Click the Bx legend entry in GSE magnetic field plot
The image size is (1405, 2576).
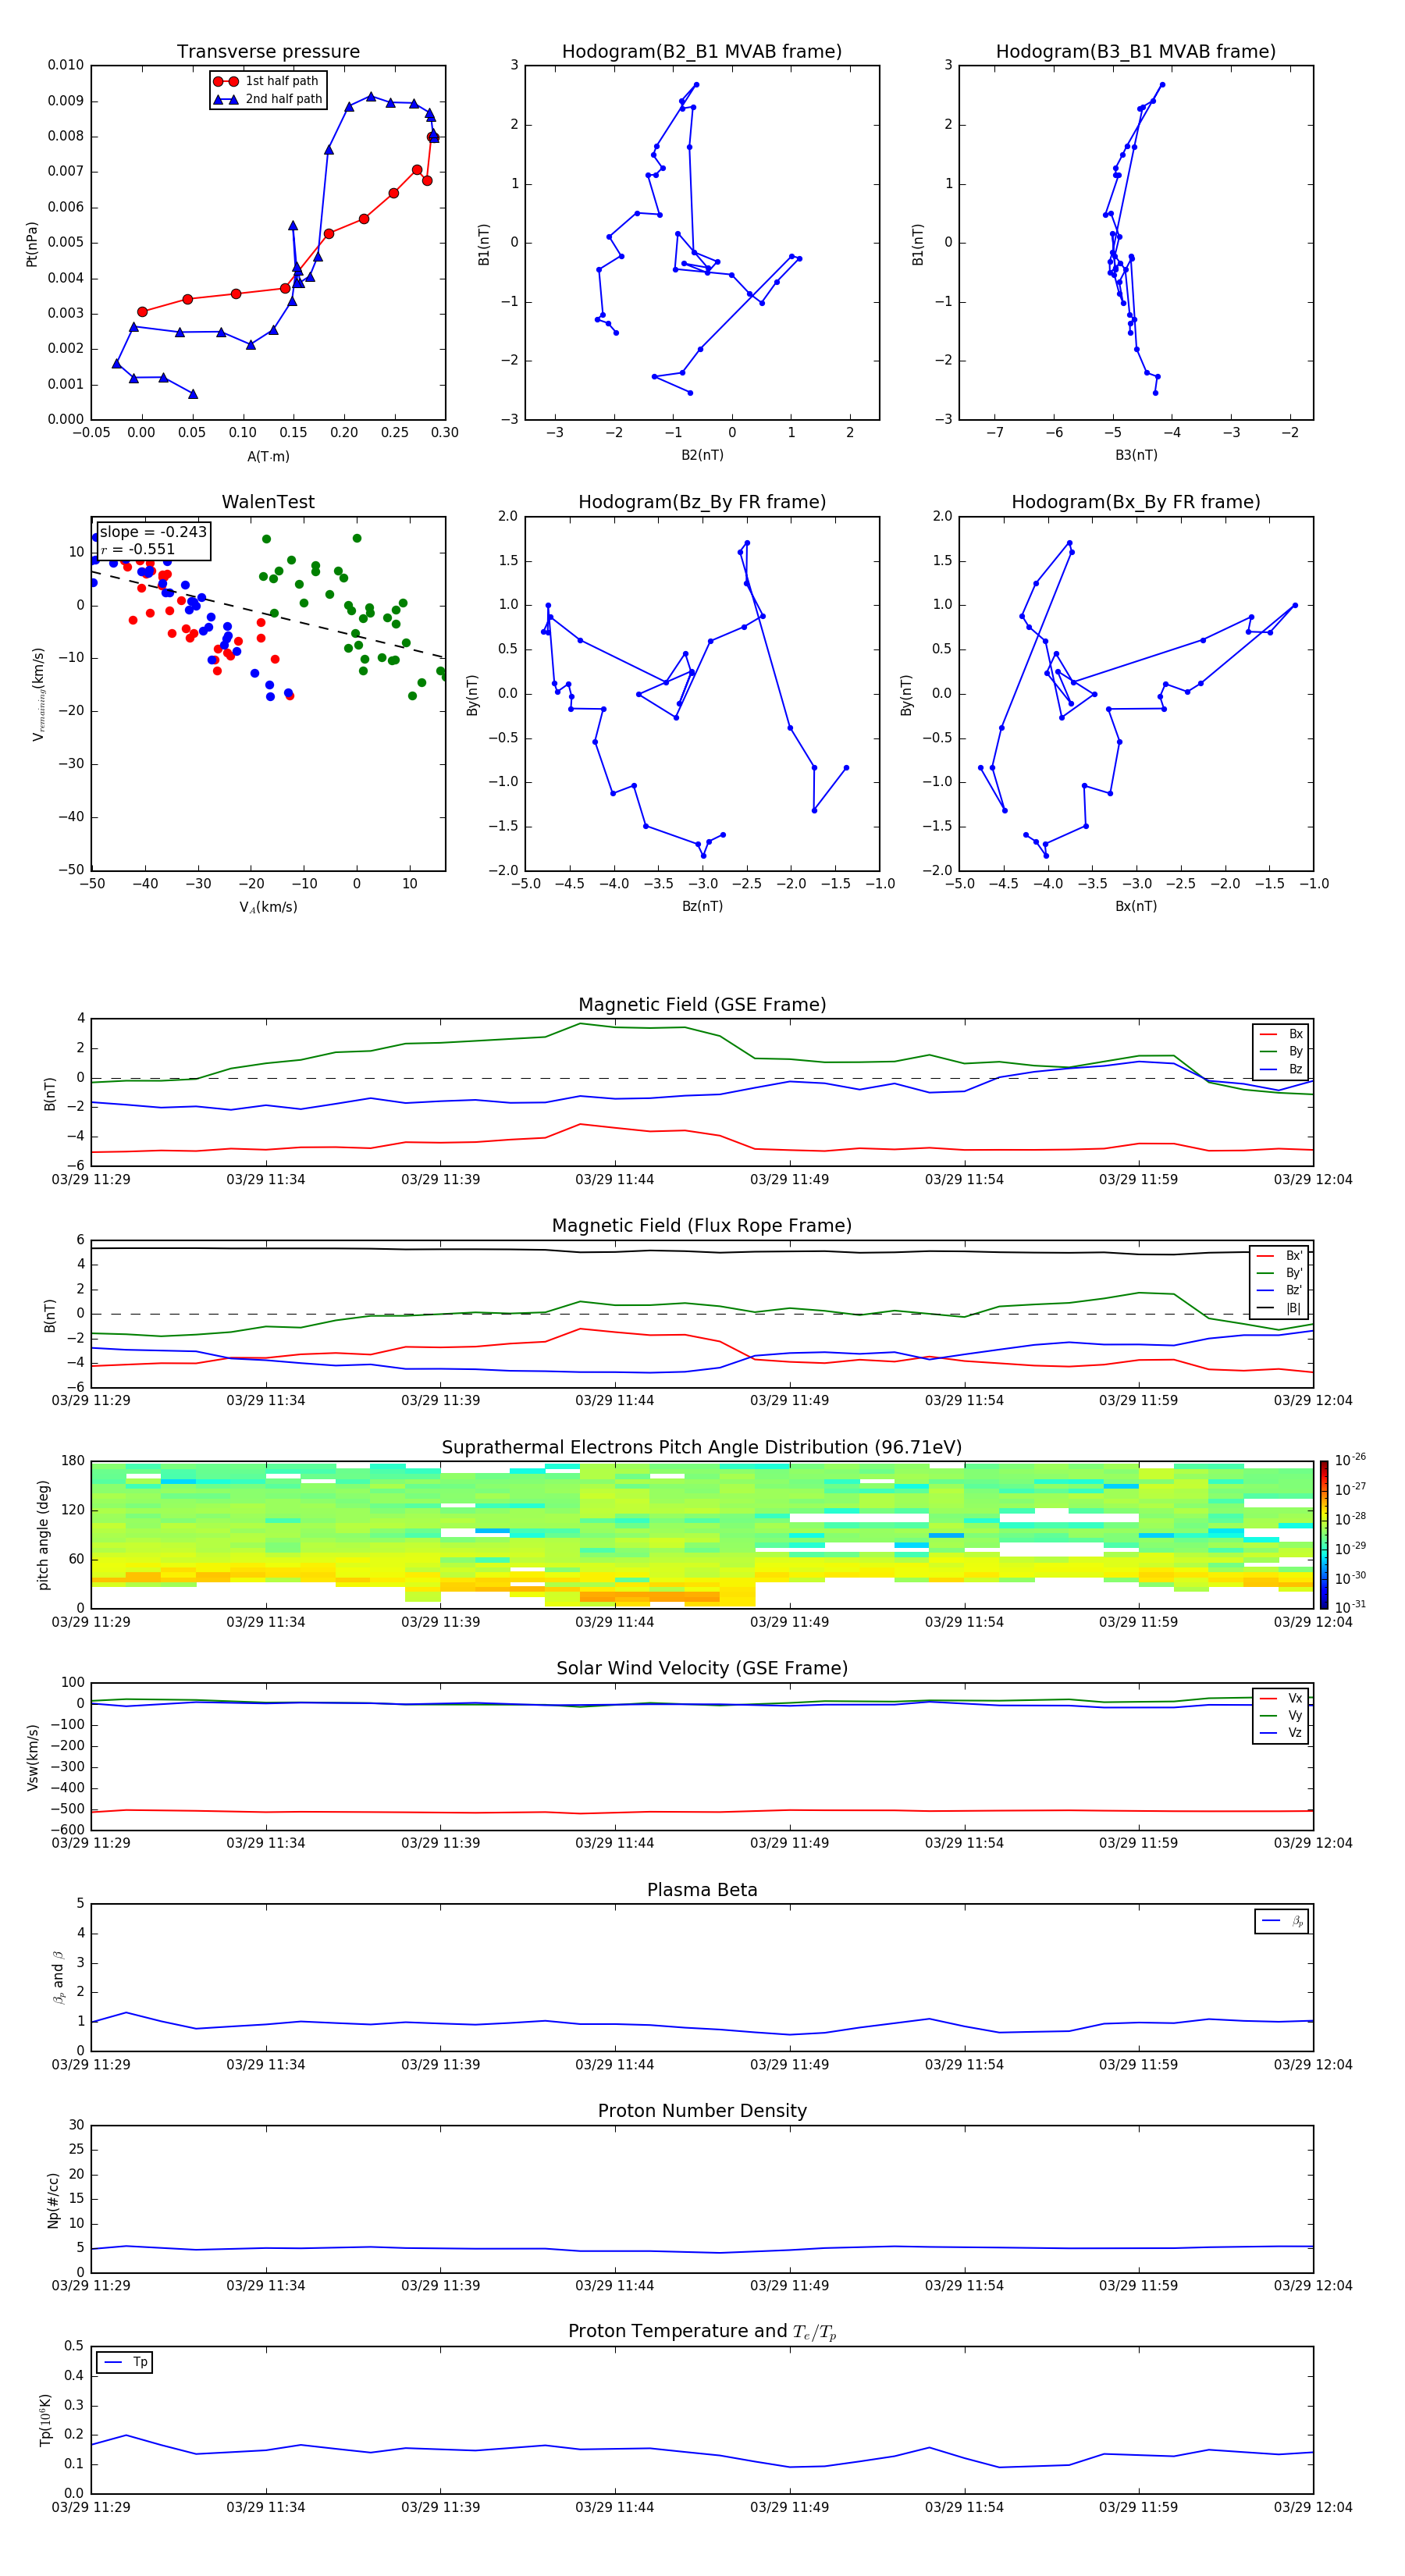point(1282,1034)
